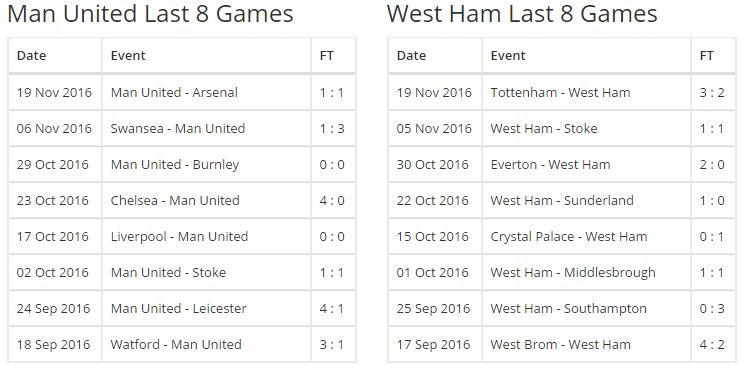Open the Chelsea - Man United event

click(x=175, y=201)
